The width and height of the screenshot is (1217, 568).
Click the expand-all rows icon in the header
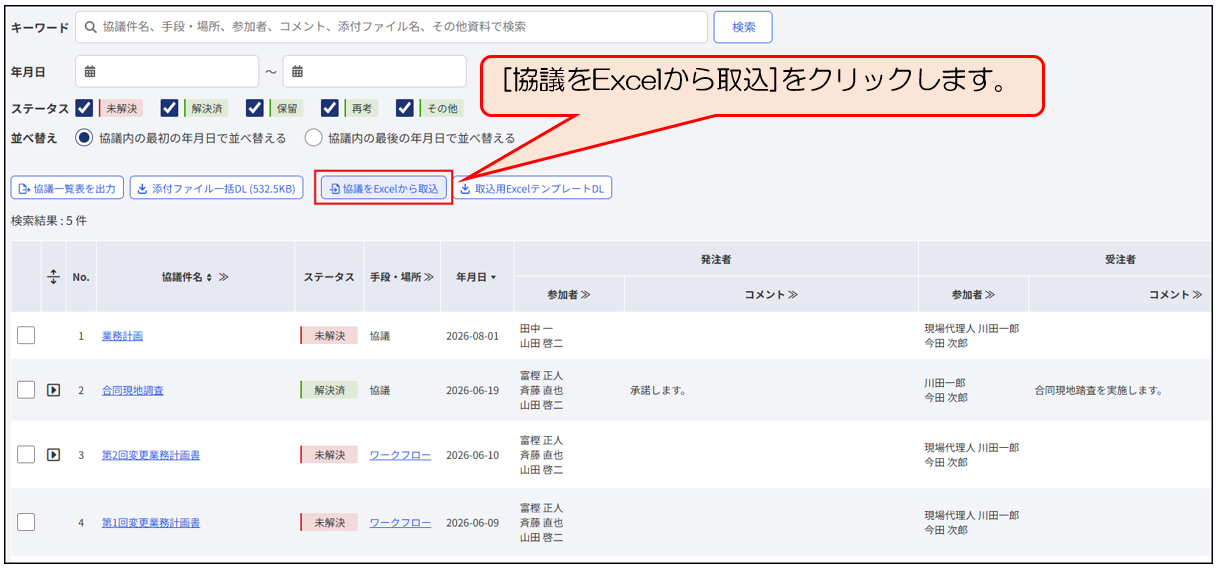(x=54, y=276)
